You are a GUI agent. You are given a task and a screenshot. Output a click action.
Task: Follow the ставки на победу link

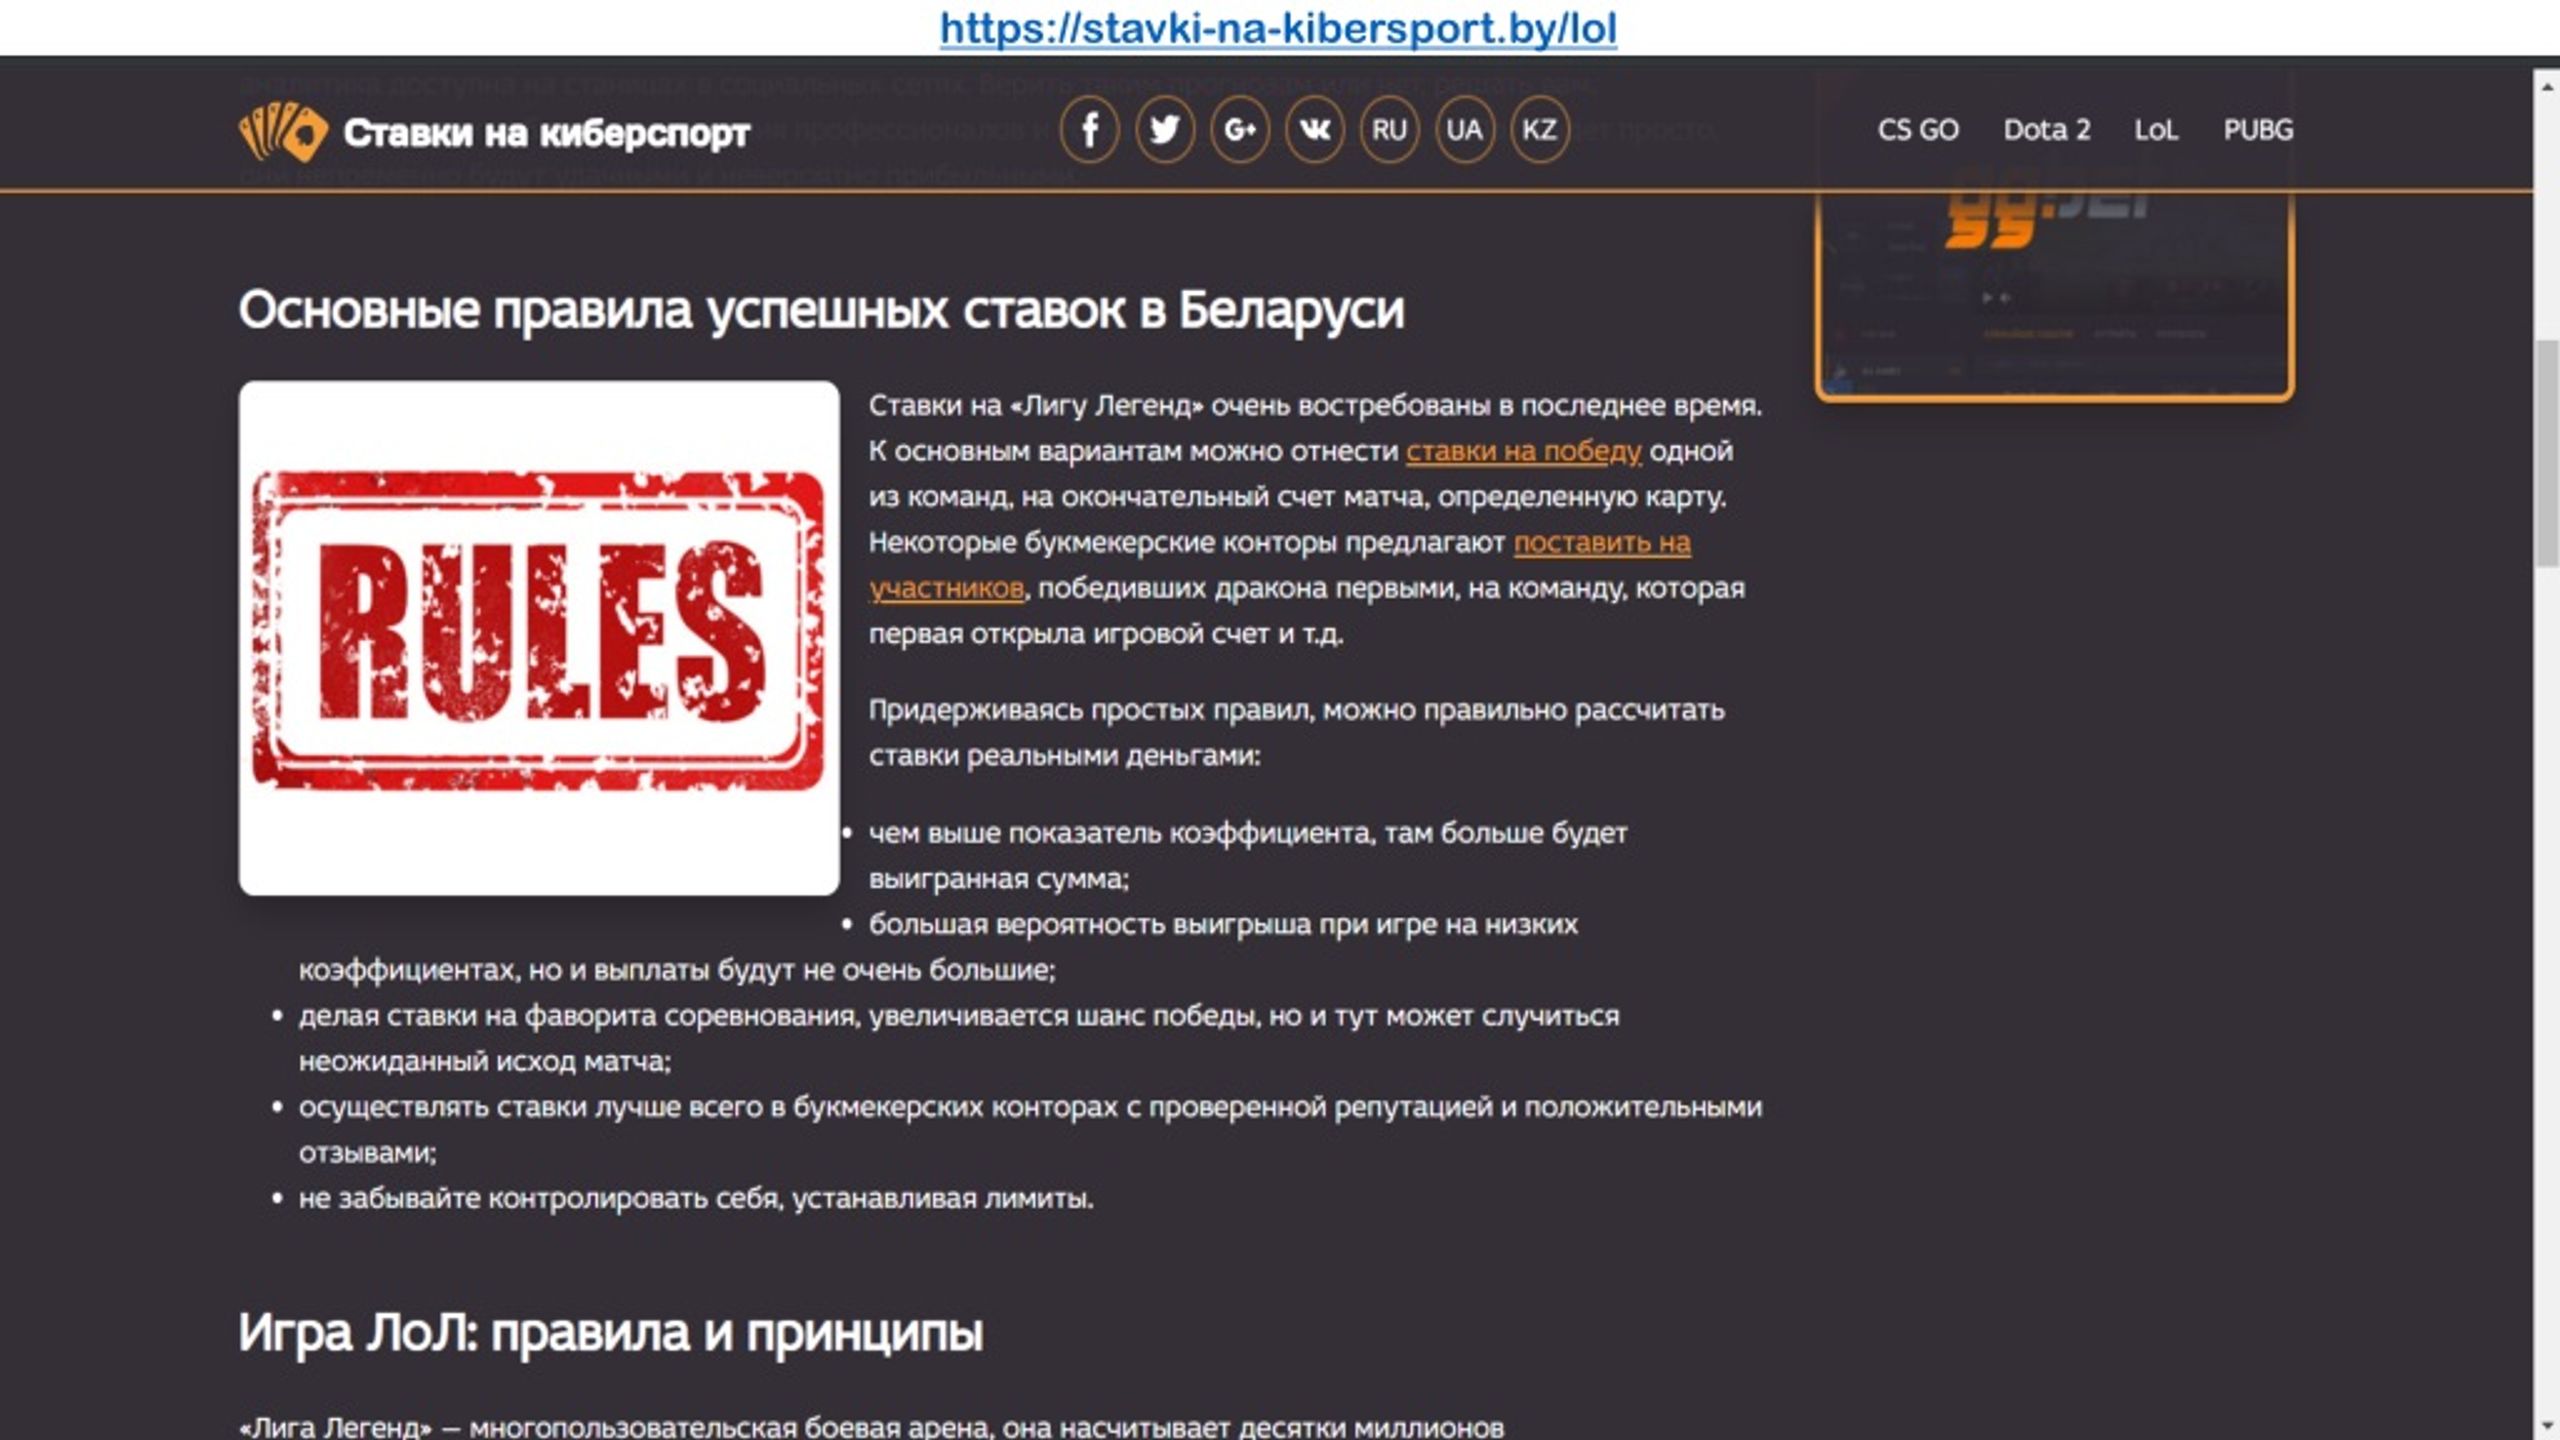tap(1523, 451)
